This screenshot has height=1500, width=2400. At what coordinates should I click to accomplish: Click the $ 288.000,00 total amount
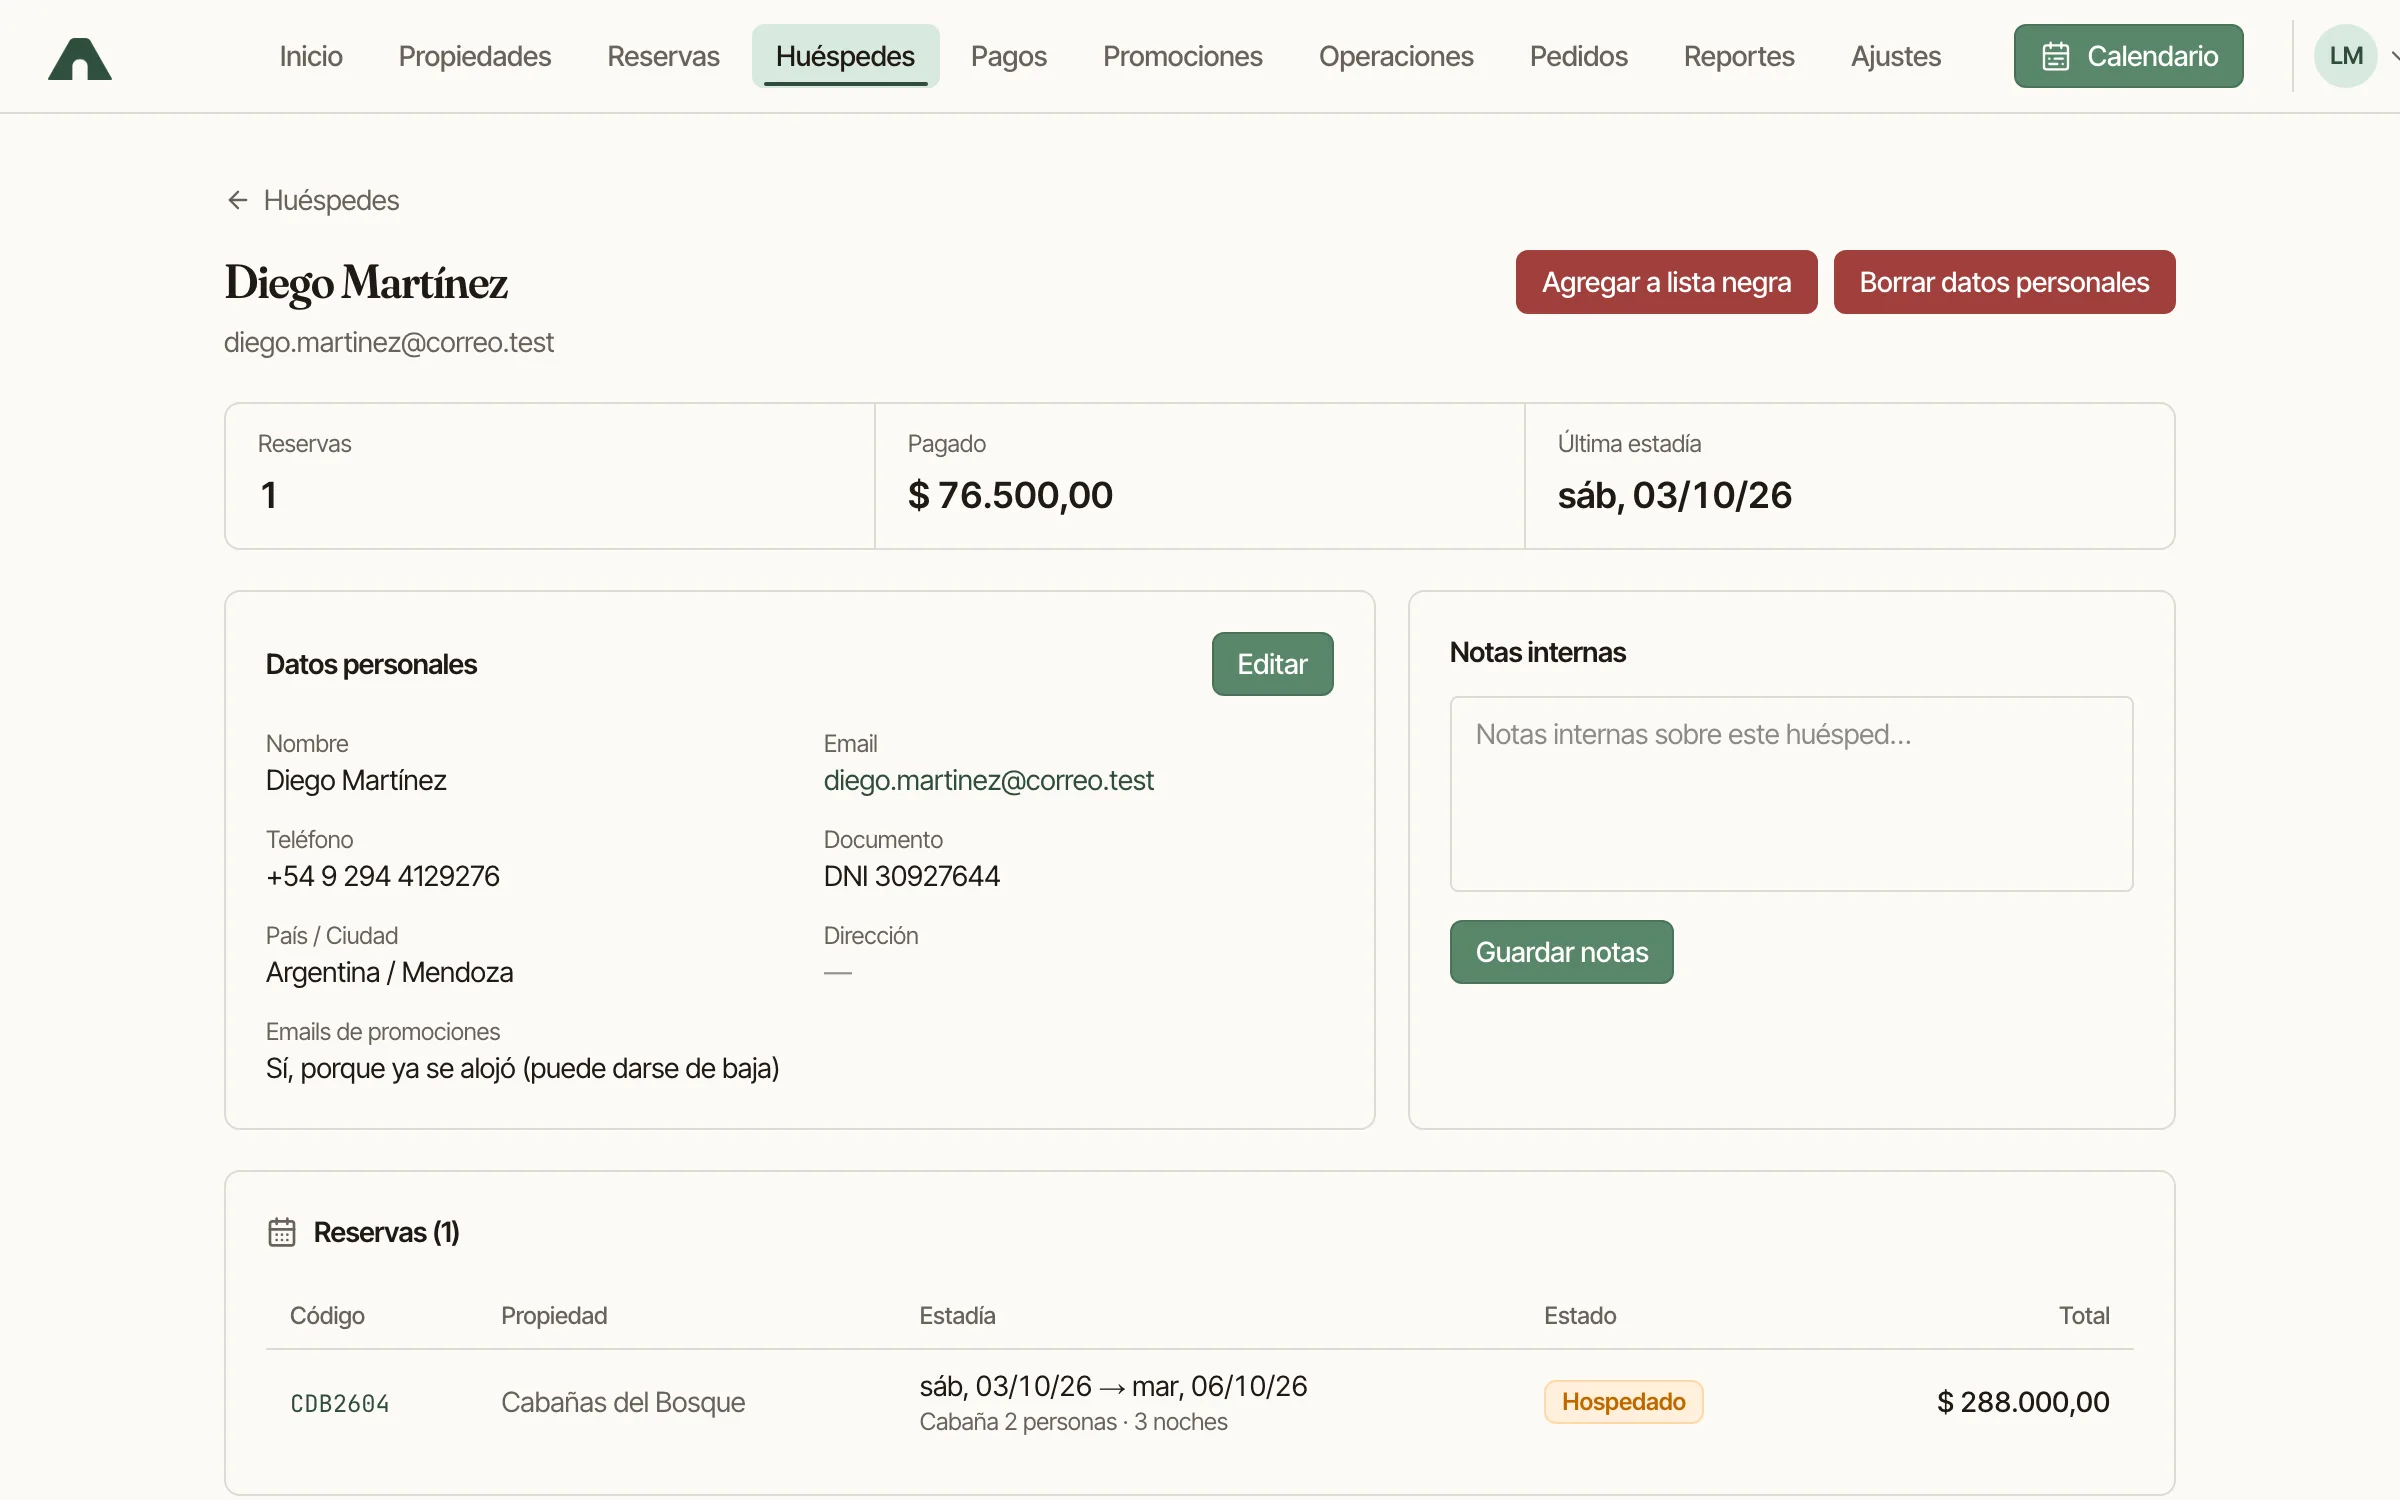point(2022,1402)
